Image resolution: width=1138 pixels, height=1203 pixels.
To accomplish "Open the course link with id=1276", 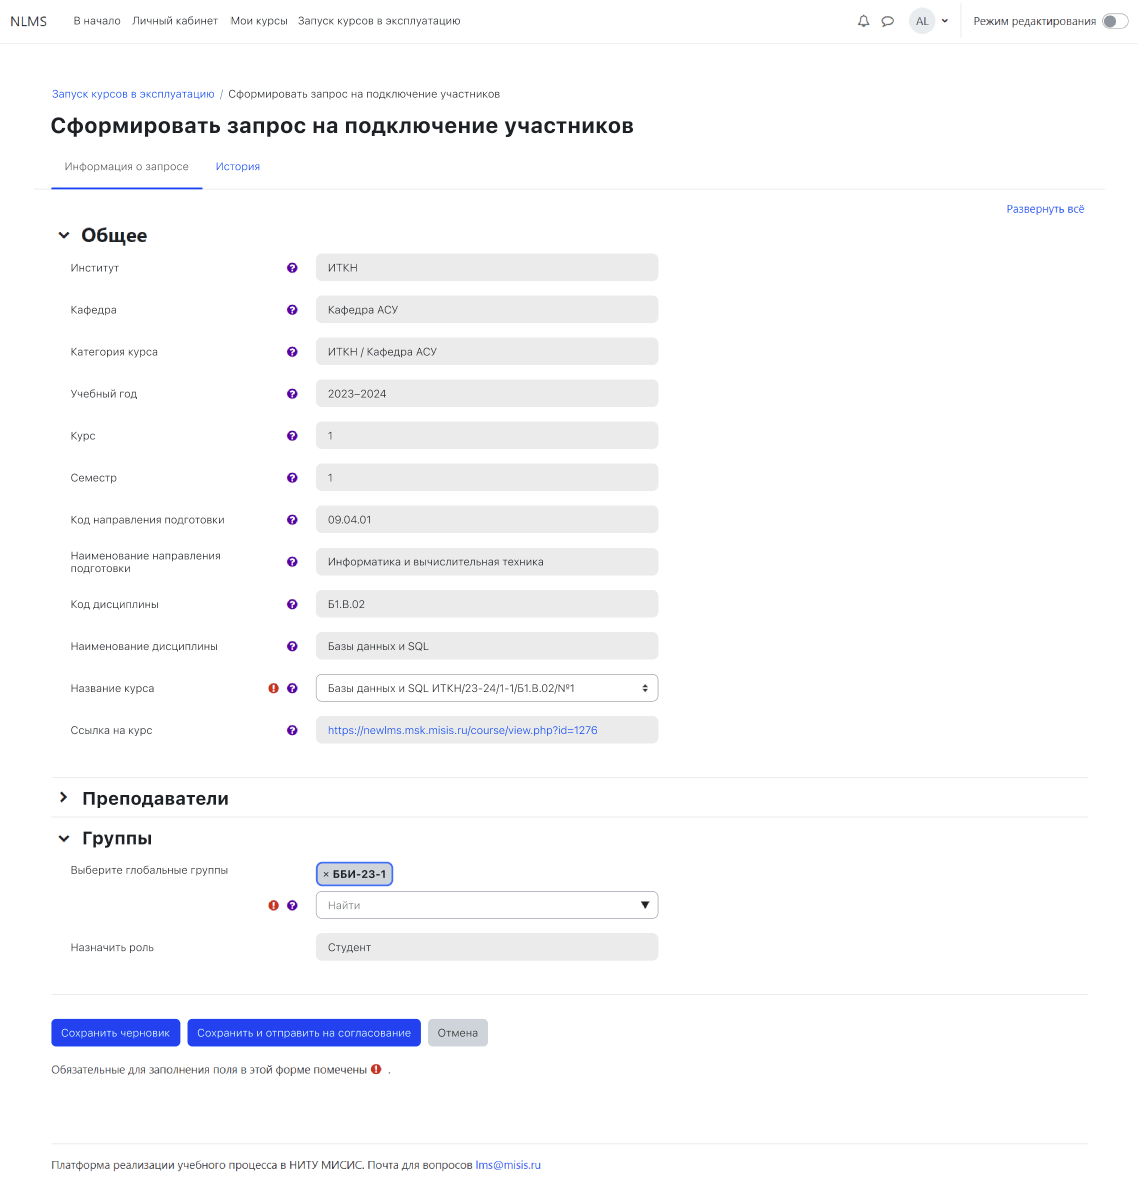I will click(x=463, y=730).
